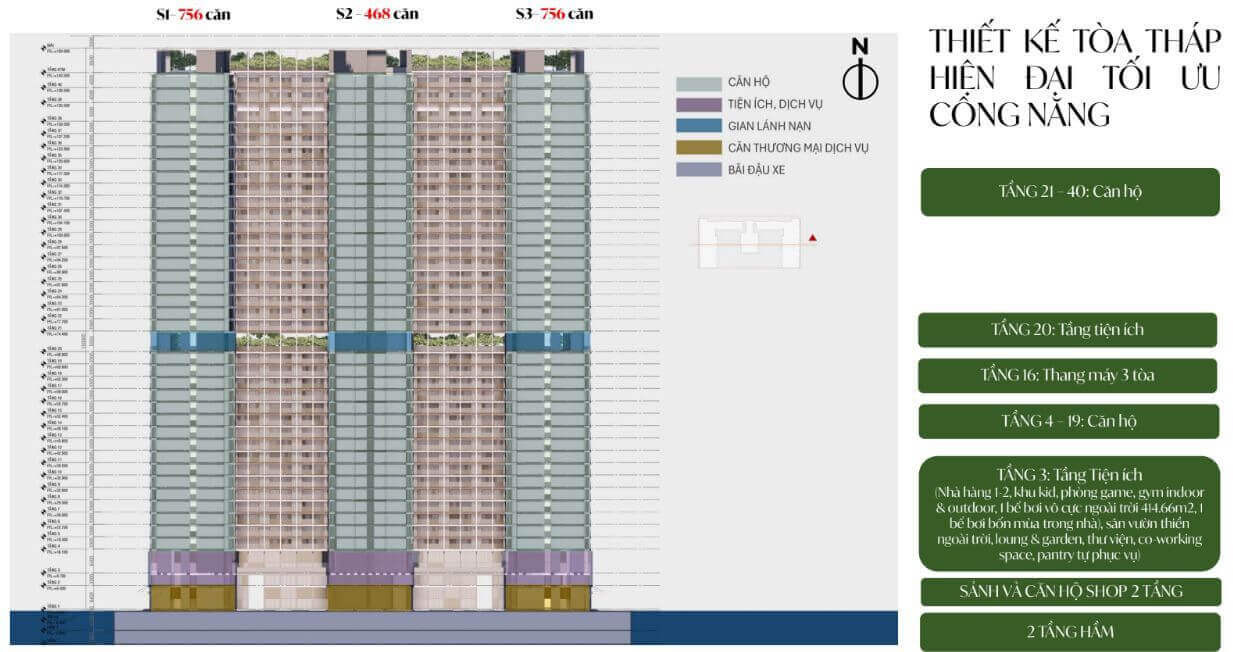The width and height of the screenshot is (1233, 652).
Task: Click the title Thiết kế tòa tháp hiện đại
Action: coord(1075,77)
